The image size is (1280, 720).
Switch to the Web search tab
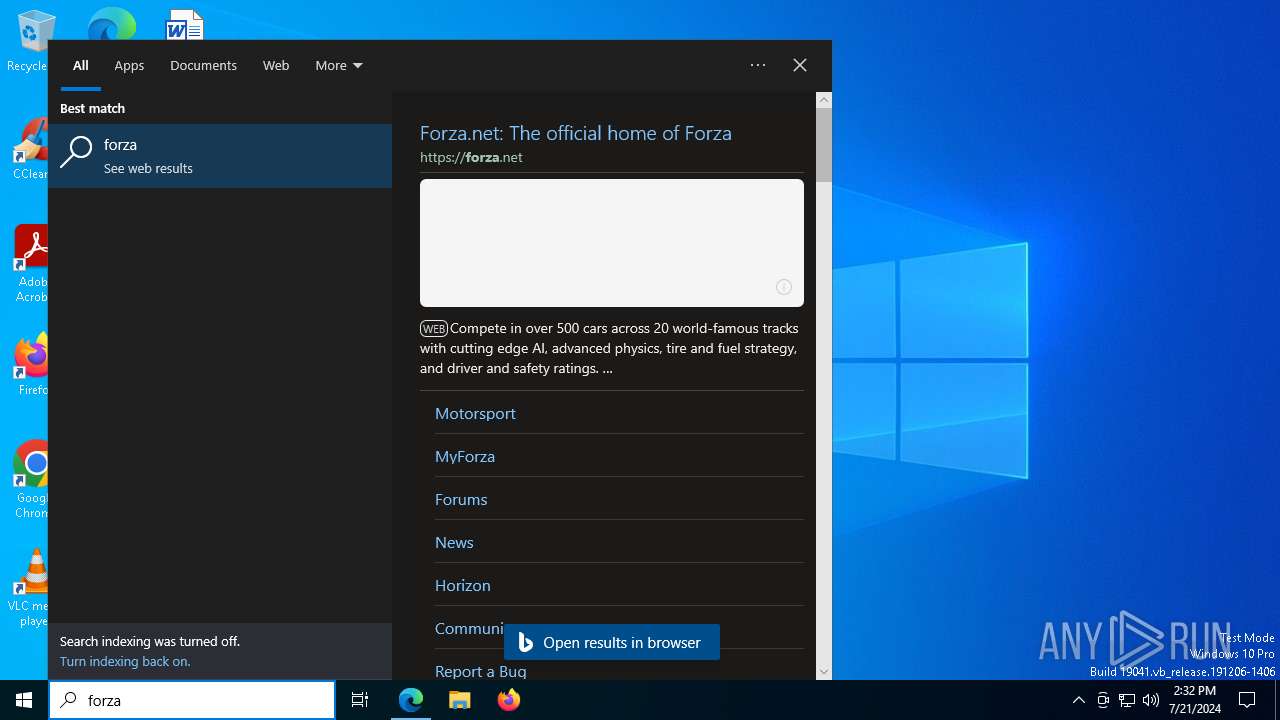(x=276, y=65)
